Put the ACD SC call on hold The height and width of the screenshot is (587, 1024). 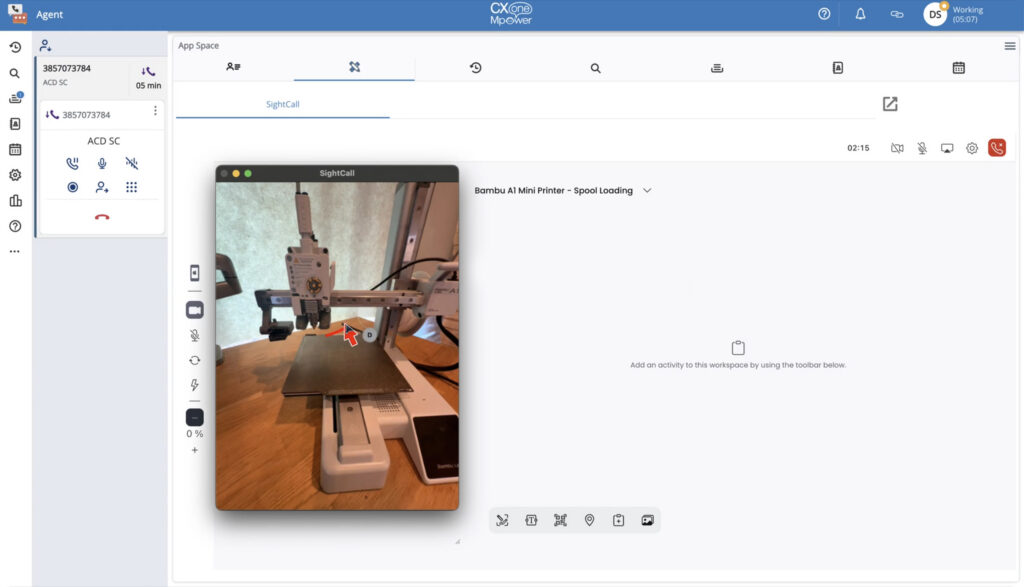[x=72, y=163]
